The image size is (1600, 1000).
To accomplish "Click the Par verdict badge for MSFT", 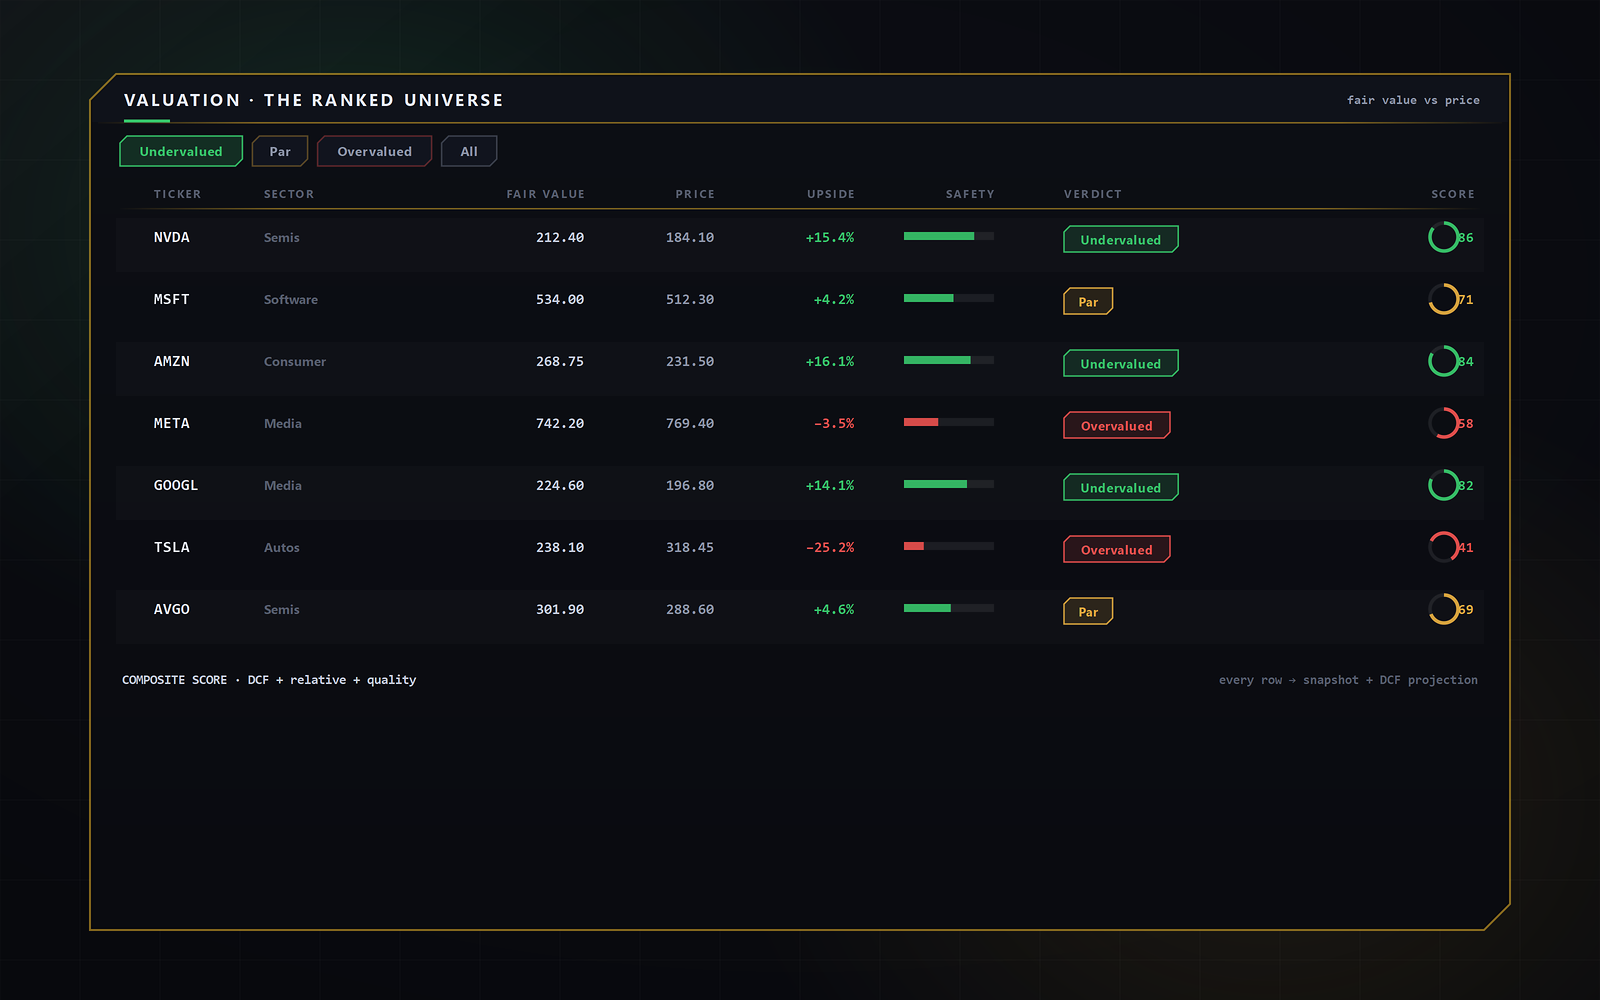I will point(1088,301).
